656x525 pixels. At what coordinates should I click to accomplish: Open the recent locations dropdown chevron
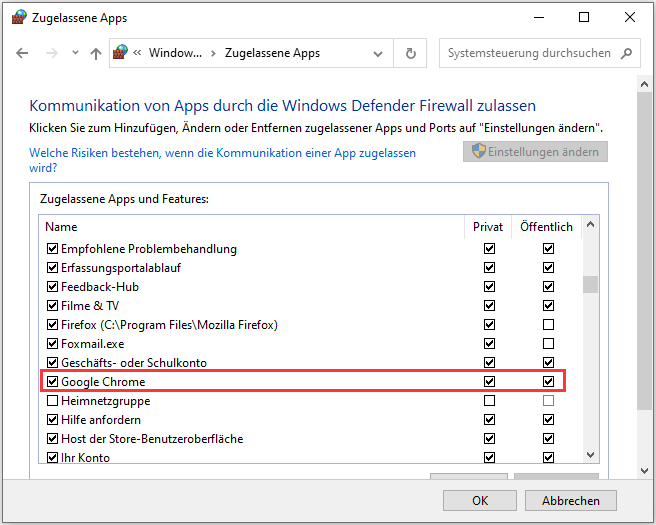(75, 53)
